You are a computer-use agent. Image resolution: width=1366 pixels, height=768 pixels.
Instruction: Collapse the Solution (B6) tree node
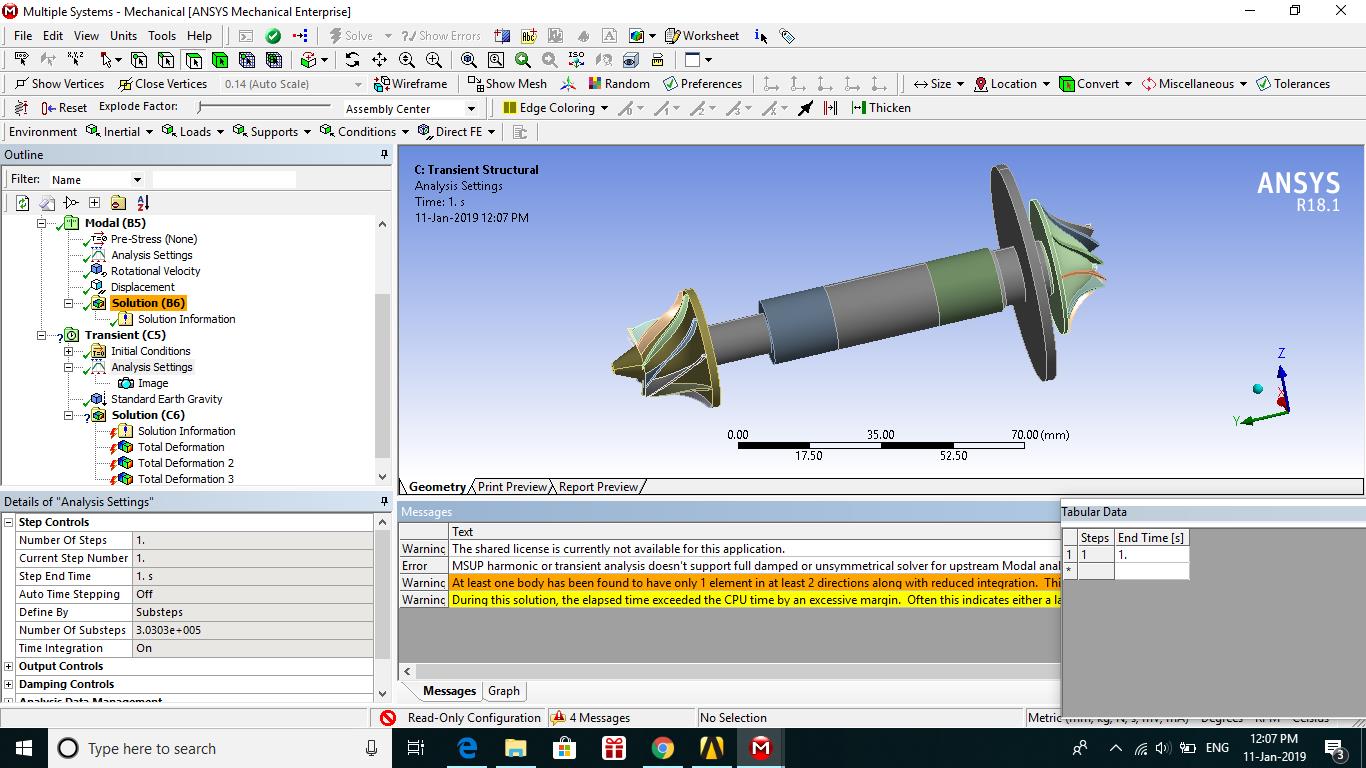pyautogui.click(x=68, y=303)
